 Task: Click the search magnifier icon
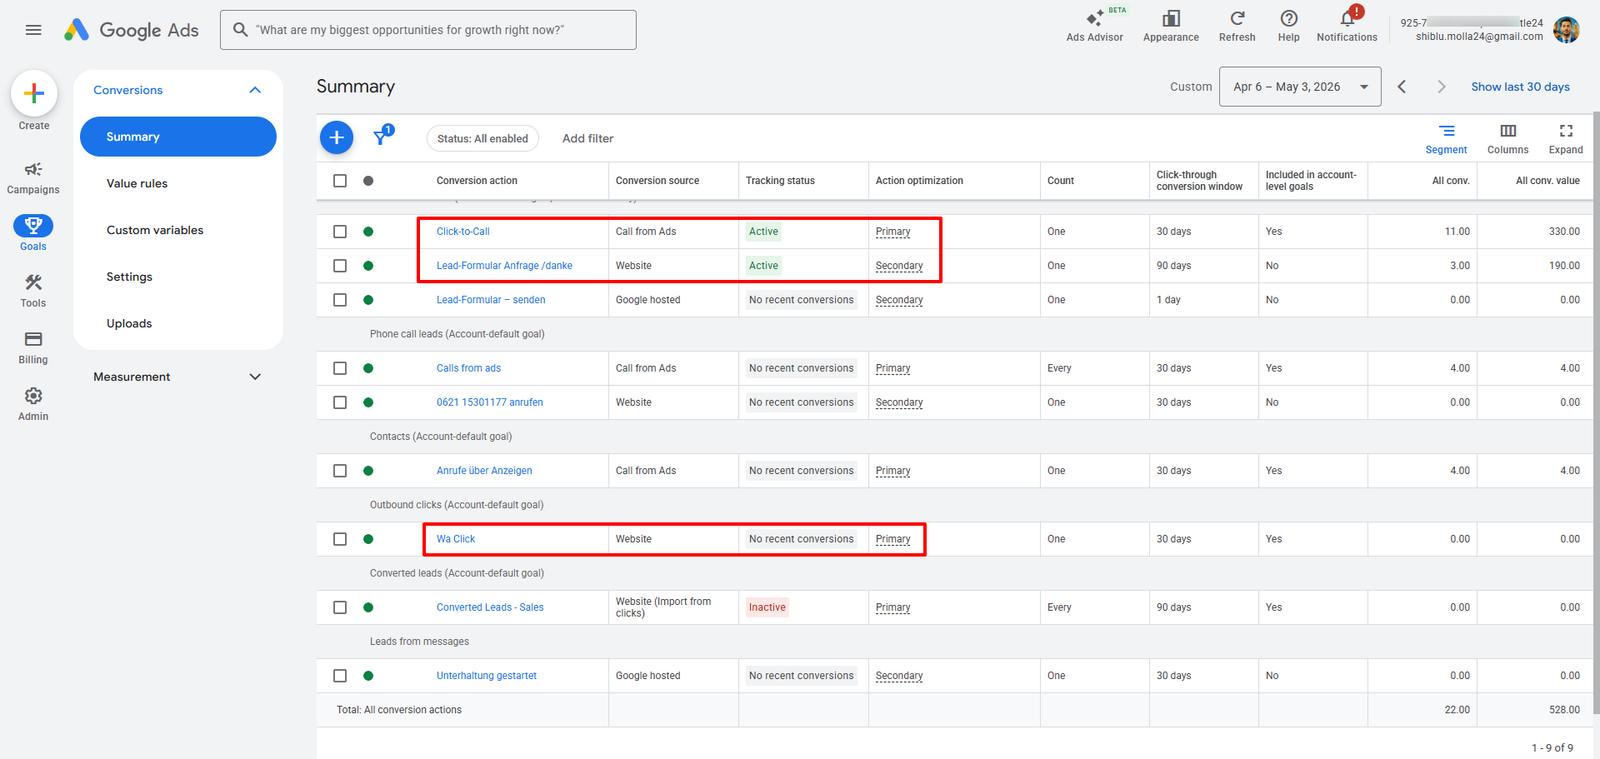pos(240,30)
